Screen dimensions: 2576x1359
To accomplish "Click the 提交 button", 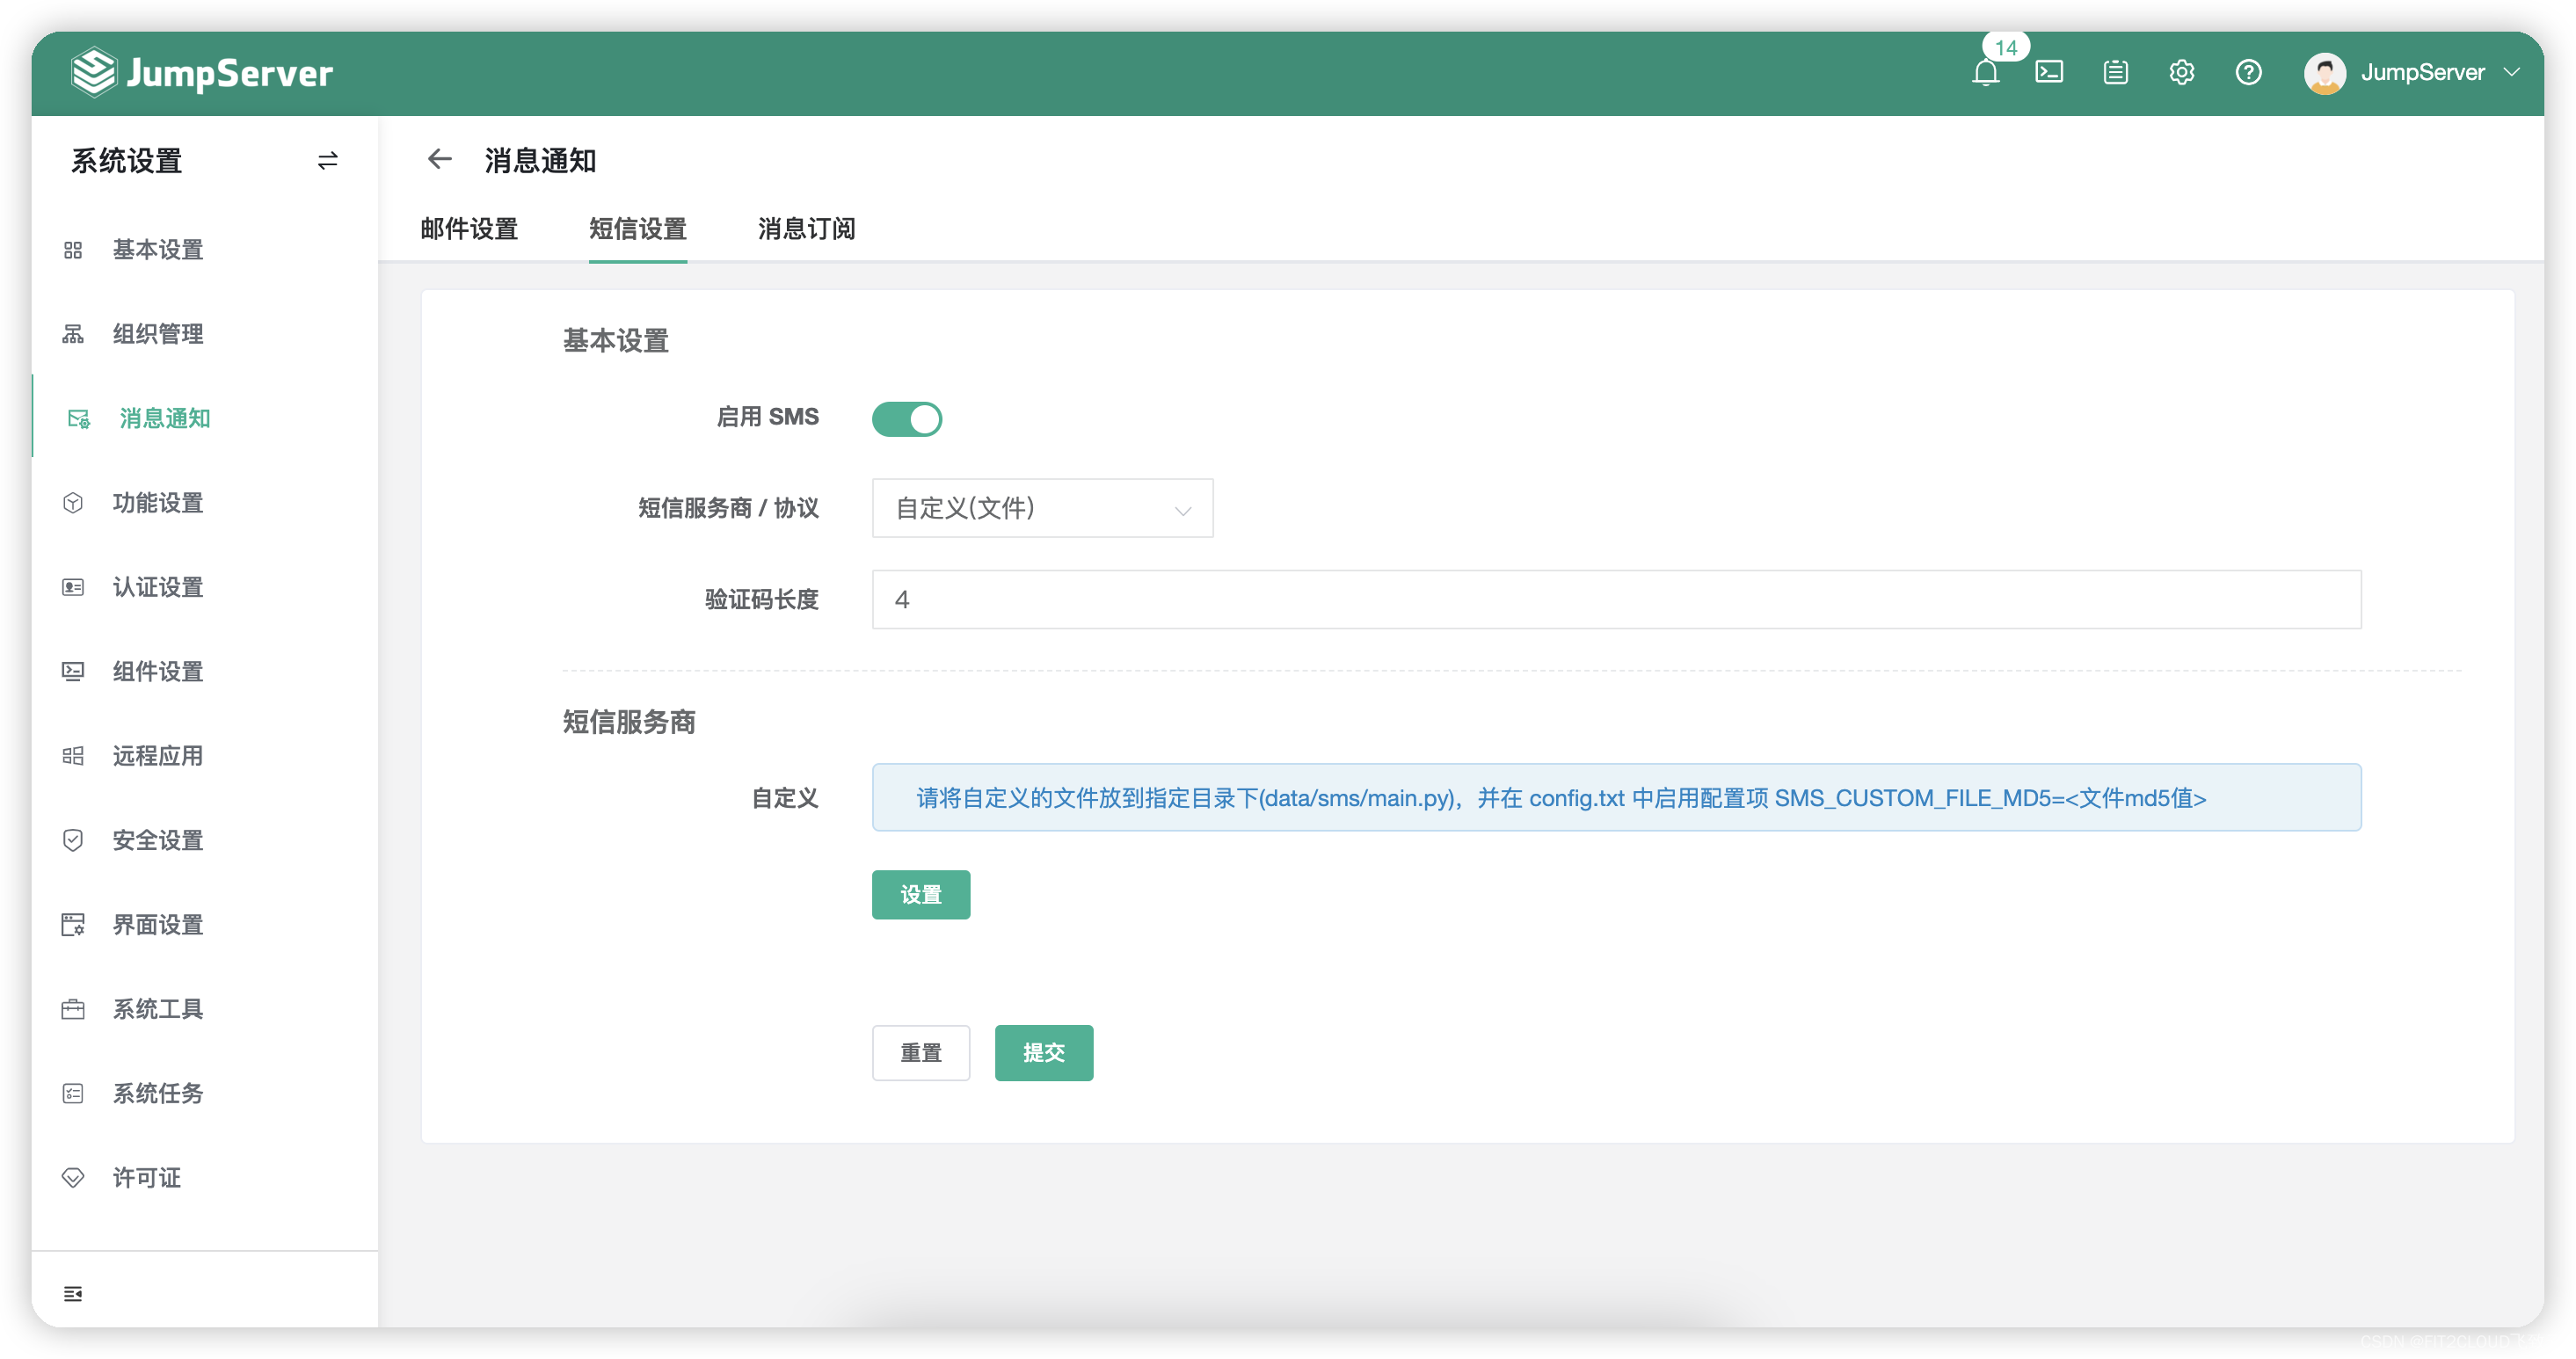I will tap(1043, 1052).
